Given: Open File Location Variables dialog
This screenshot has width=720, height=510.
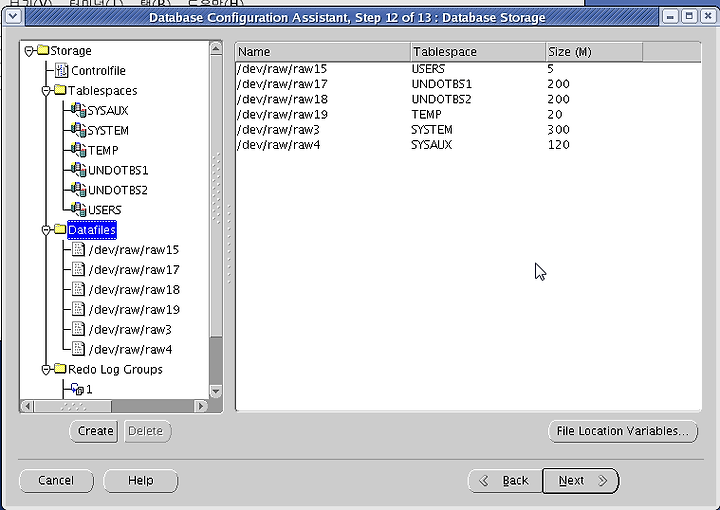Looking at the screenshot, I should (x=623, y=431).
